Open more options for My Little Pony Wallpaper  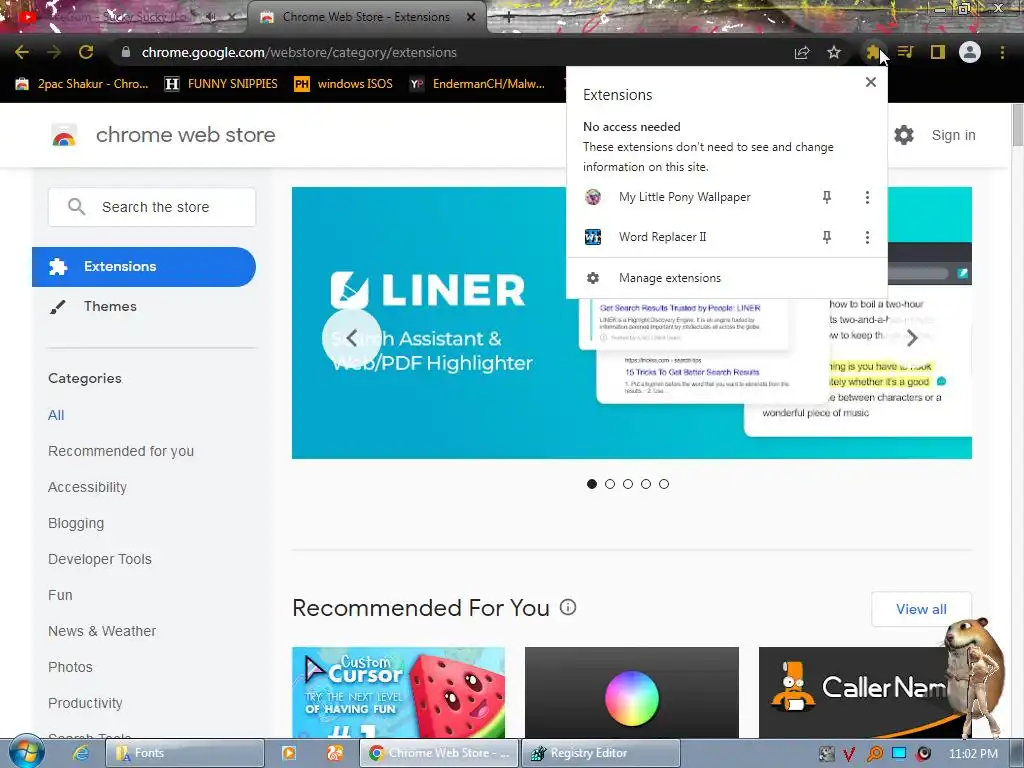click(x=867, y=197)
